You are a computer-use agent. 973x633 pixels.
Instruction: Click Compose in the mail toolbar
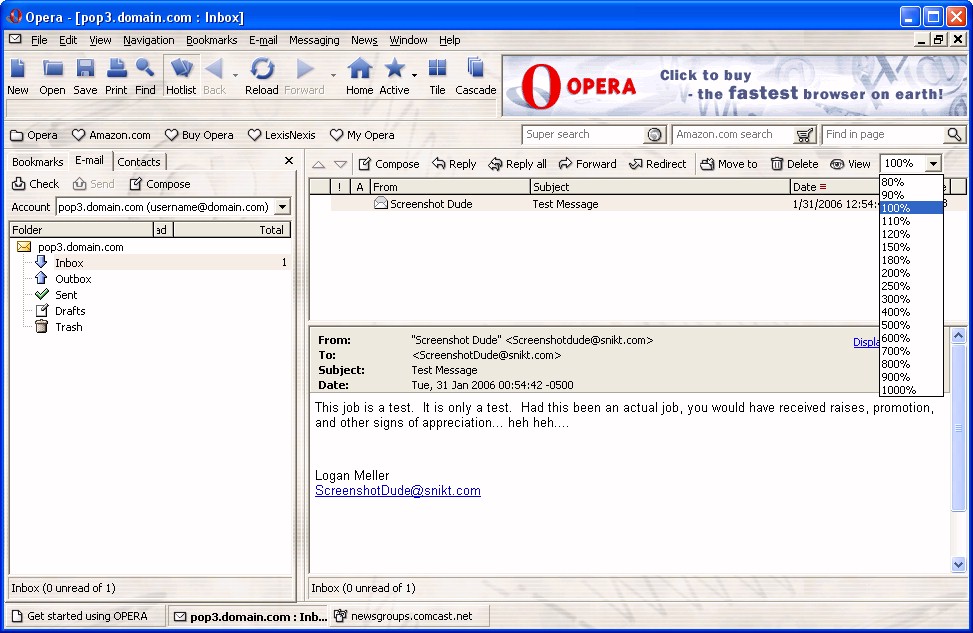point(389,164)
